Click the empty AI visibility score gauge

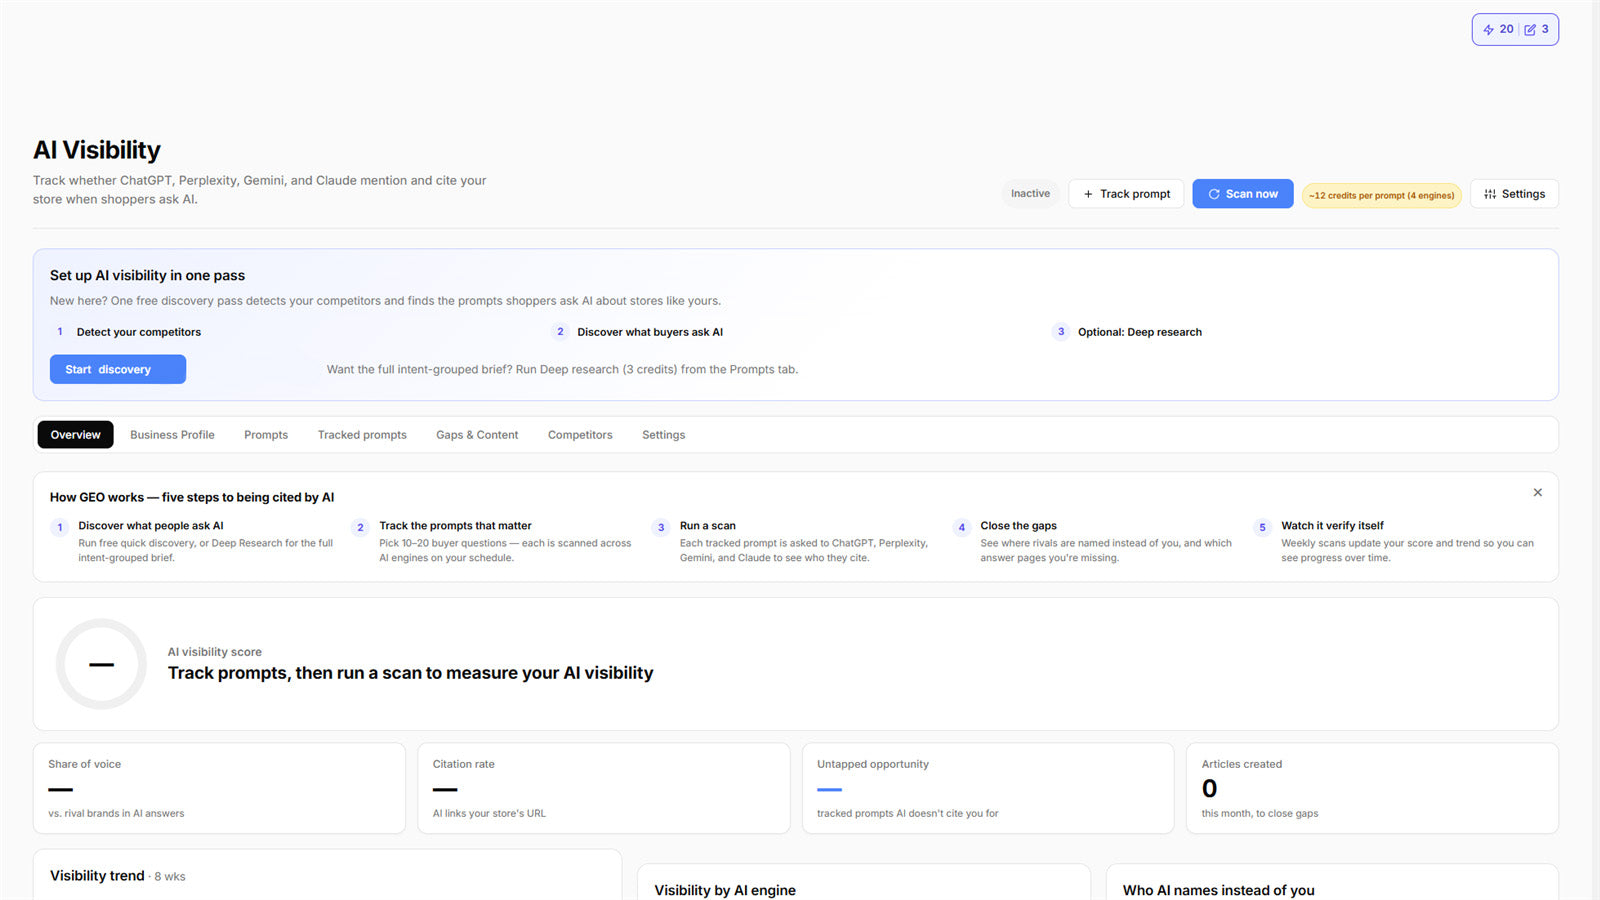click(x=101, y=664)
